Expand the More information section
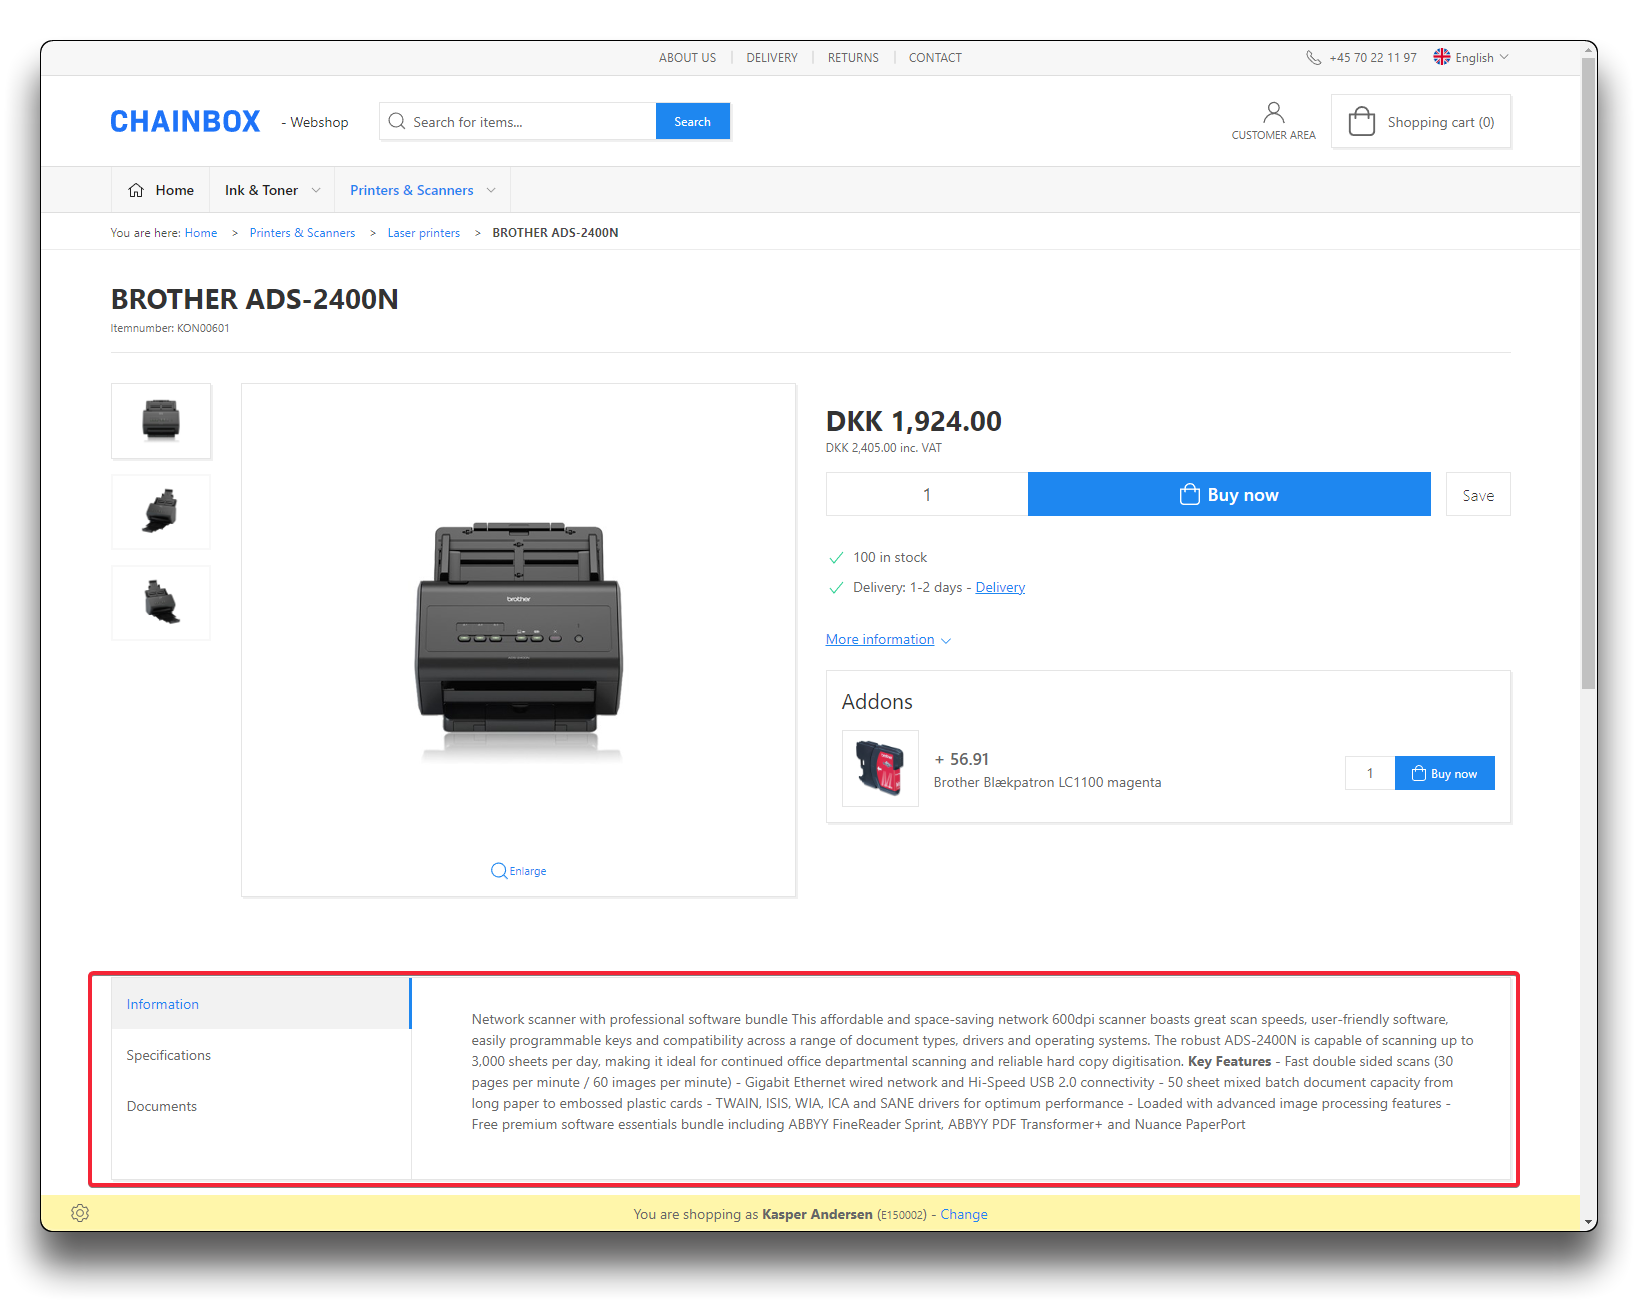The height and width of the screenshot is (1304, 1638). 887,640
